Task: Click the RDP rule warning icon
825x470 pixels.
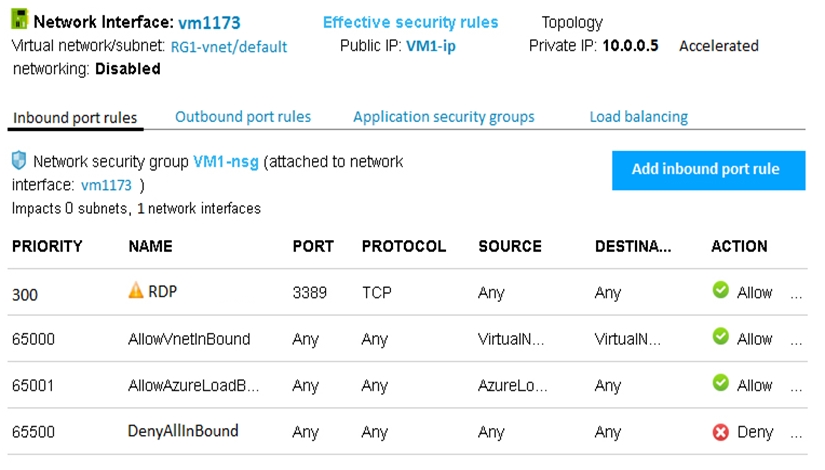Action: pos(136,291)
